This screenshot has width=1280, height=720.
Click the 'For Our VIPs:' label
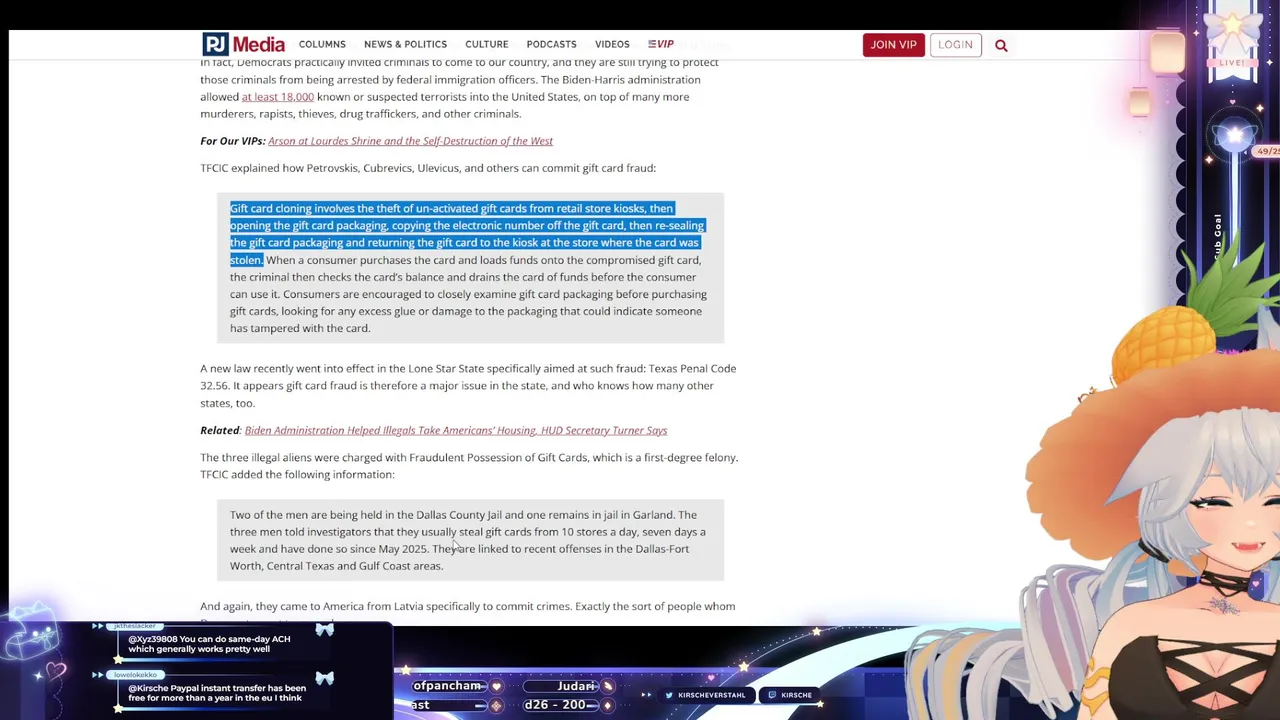click(233, 141)
